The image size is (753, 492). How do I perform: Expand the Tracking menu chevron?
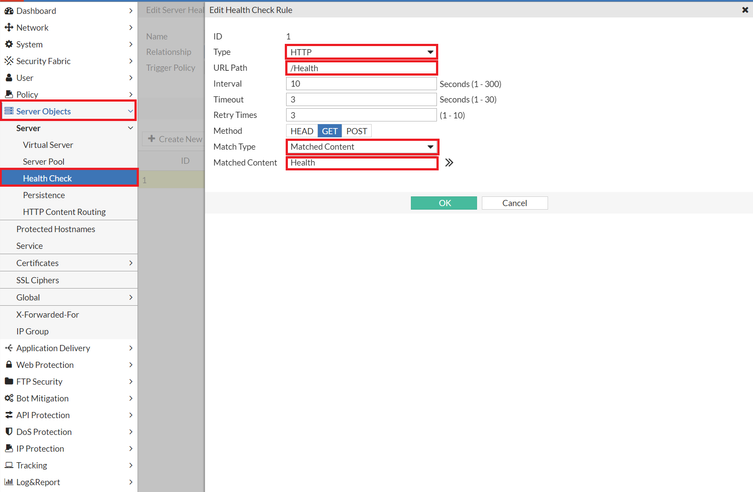131,465
